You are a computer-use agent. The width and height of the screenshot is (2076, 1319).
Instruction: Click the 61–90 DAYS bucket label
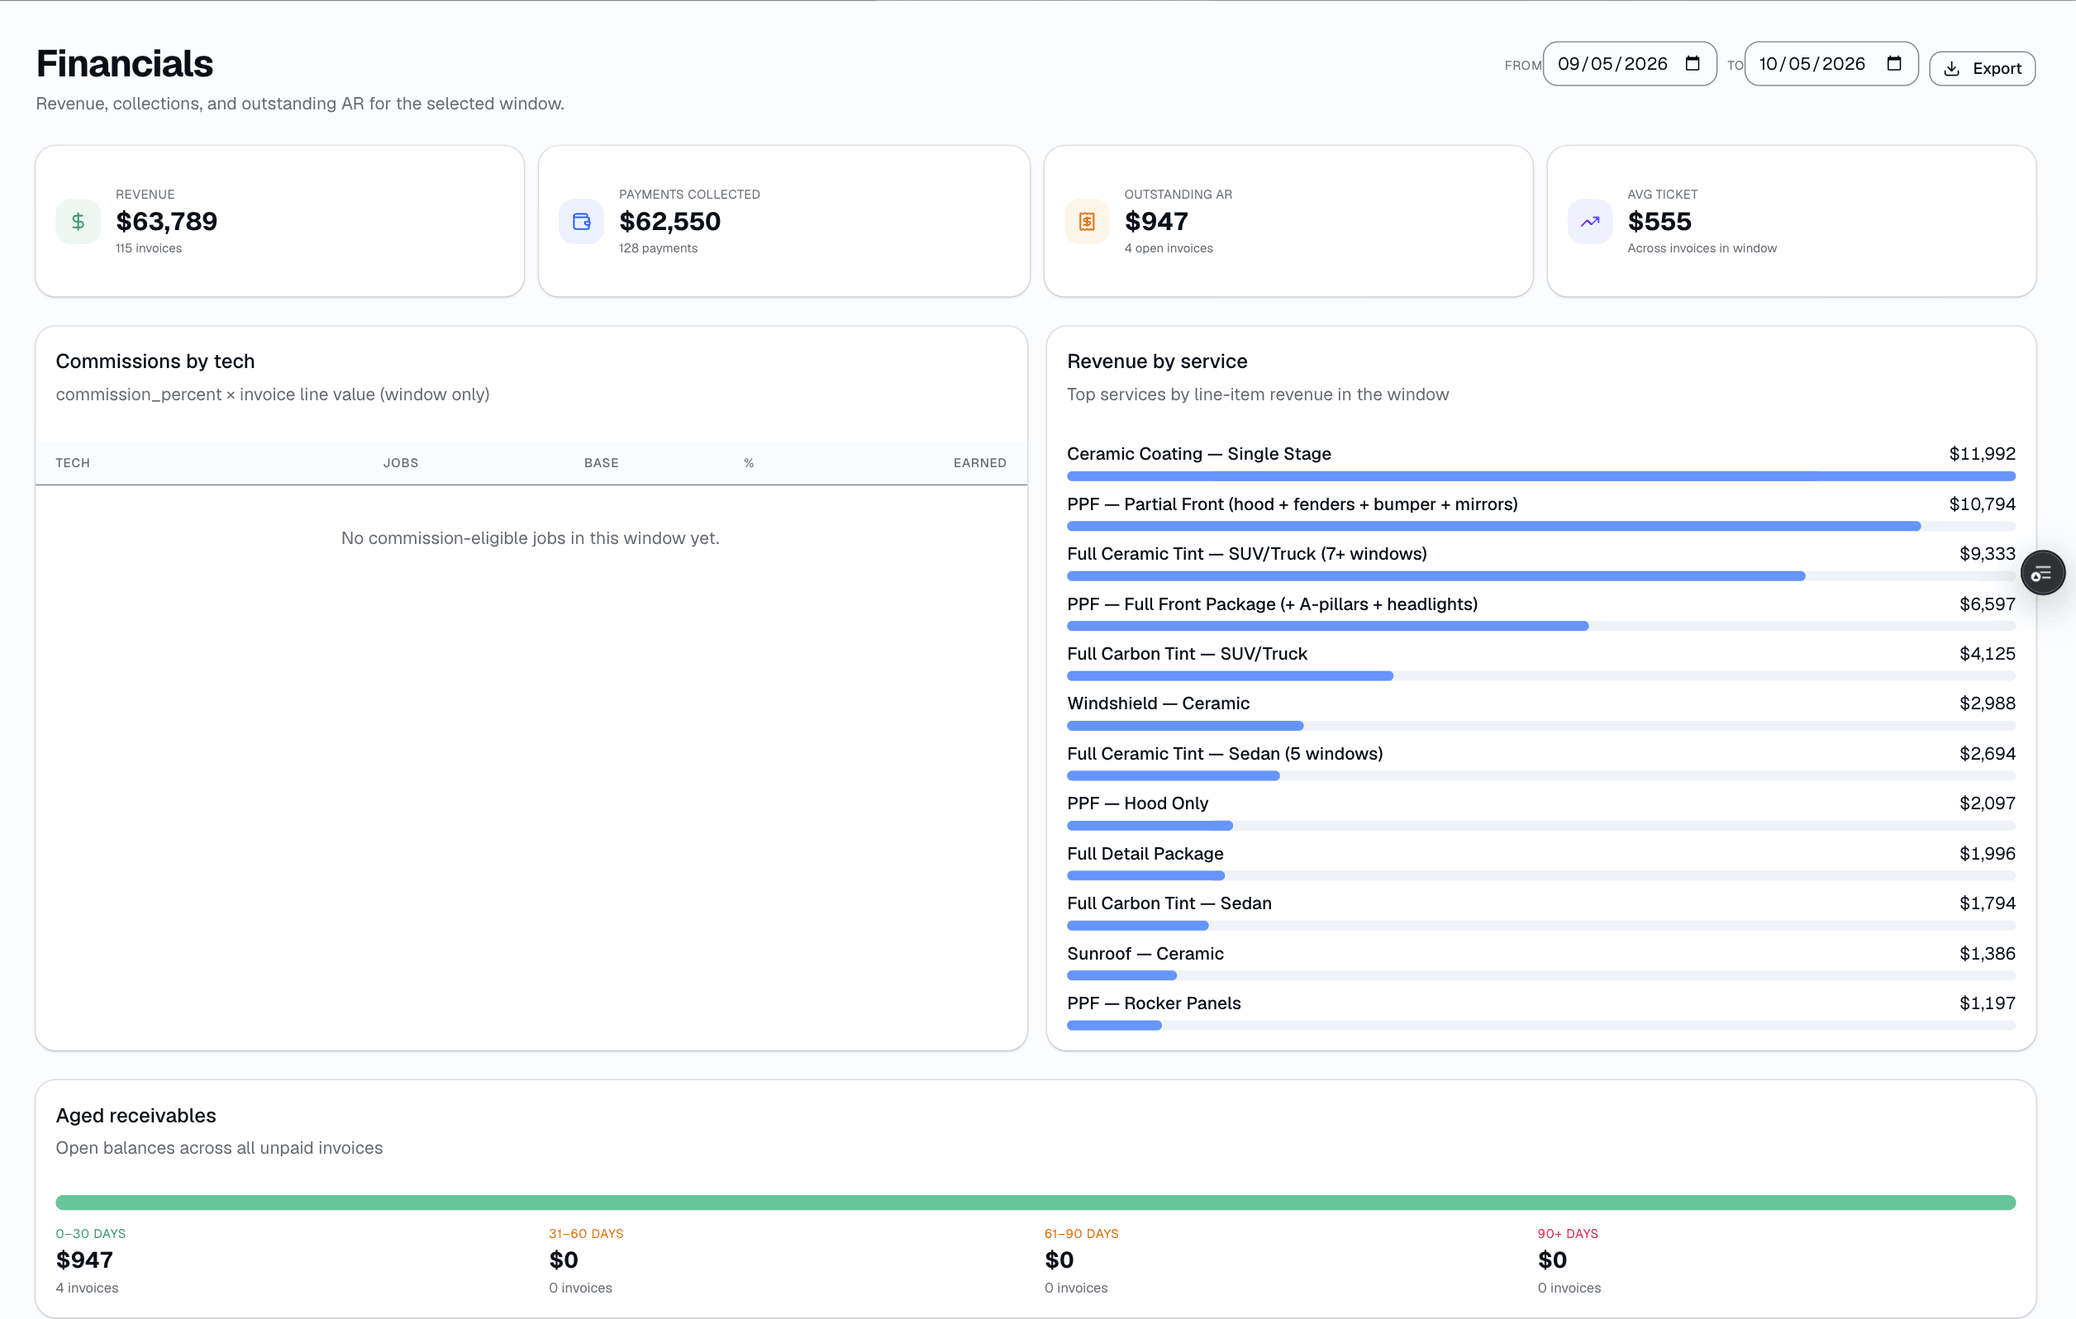pos(1081,1234)
